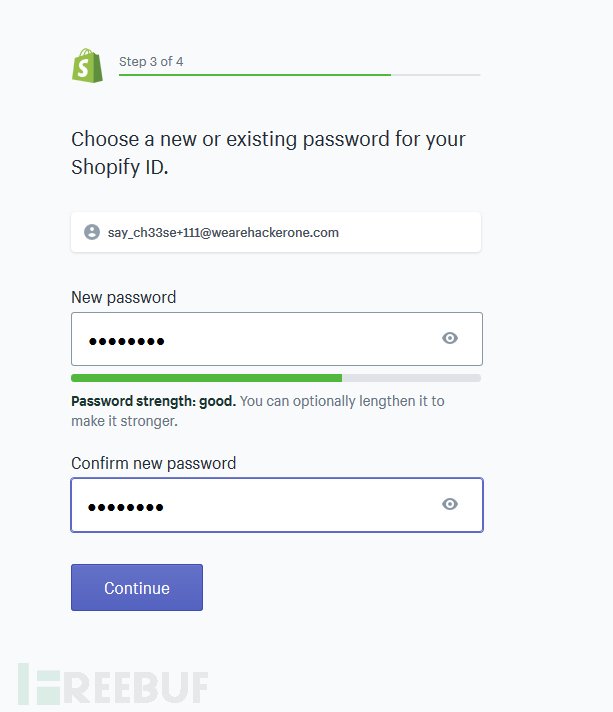Screen dimensions: 613x712
Task: Click the FreeBuf watermark logo
Action: (113, 684)
